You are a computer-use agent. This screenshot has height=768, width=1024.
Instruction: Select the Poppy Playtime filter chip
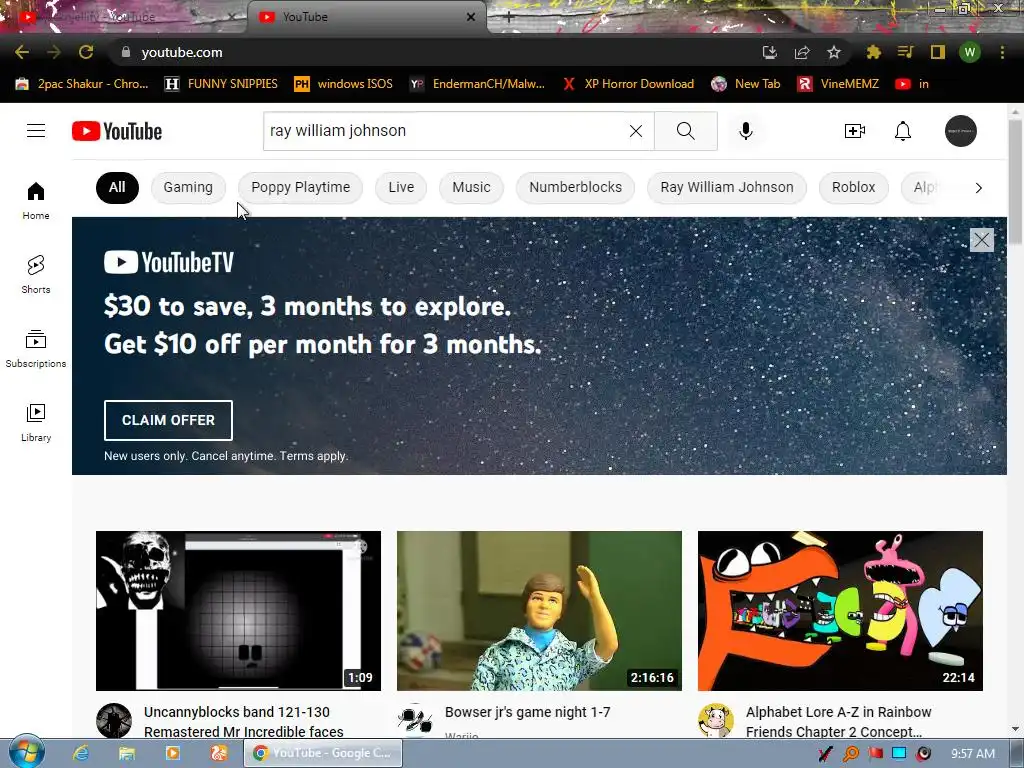[300, 187]
